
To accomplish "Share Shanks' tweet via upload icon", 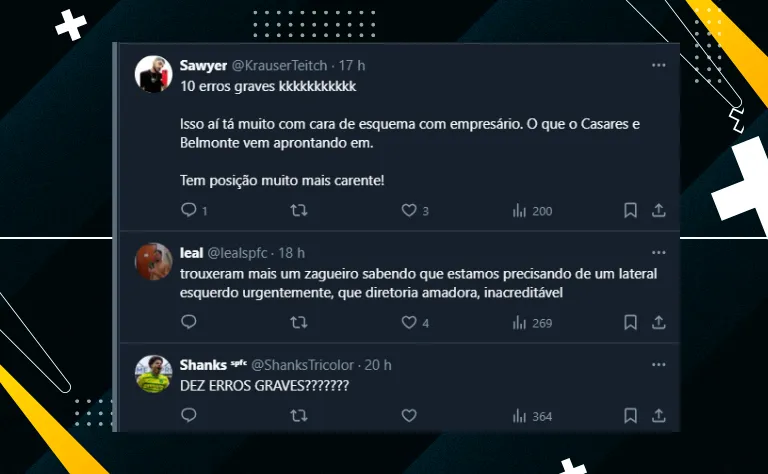I will [x=659, y=416].
